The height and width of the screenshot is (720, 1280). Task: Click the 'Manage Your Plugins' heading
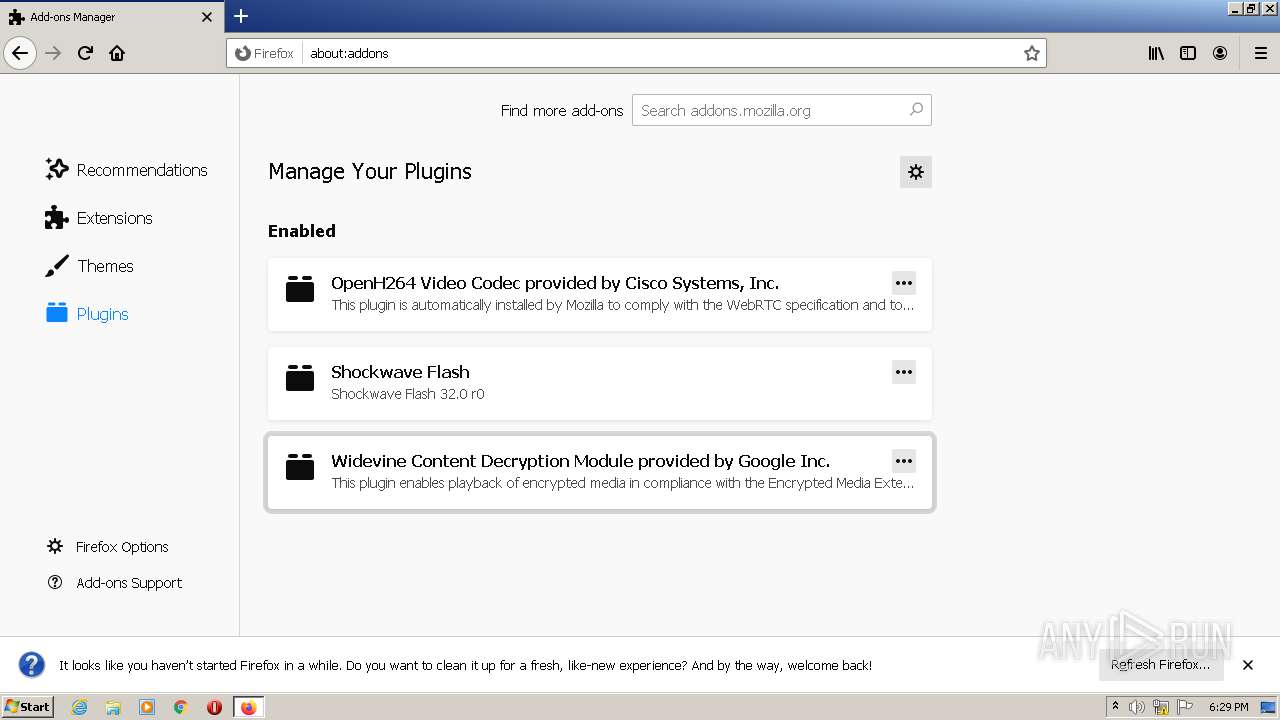(x=370, y=172)
